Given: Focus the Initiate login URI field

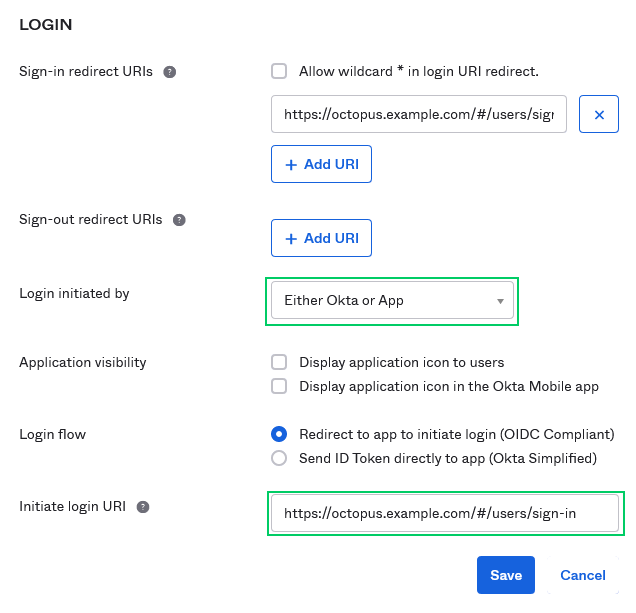Looking at the screenshot, I should pyautogui.click(x=444, y=513).
